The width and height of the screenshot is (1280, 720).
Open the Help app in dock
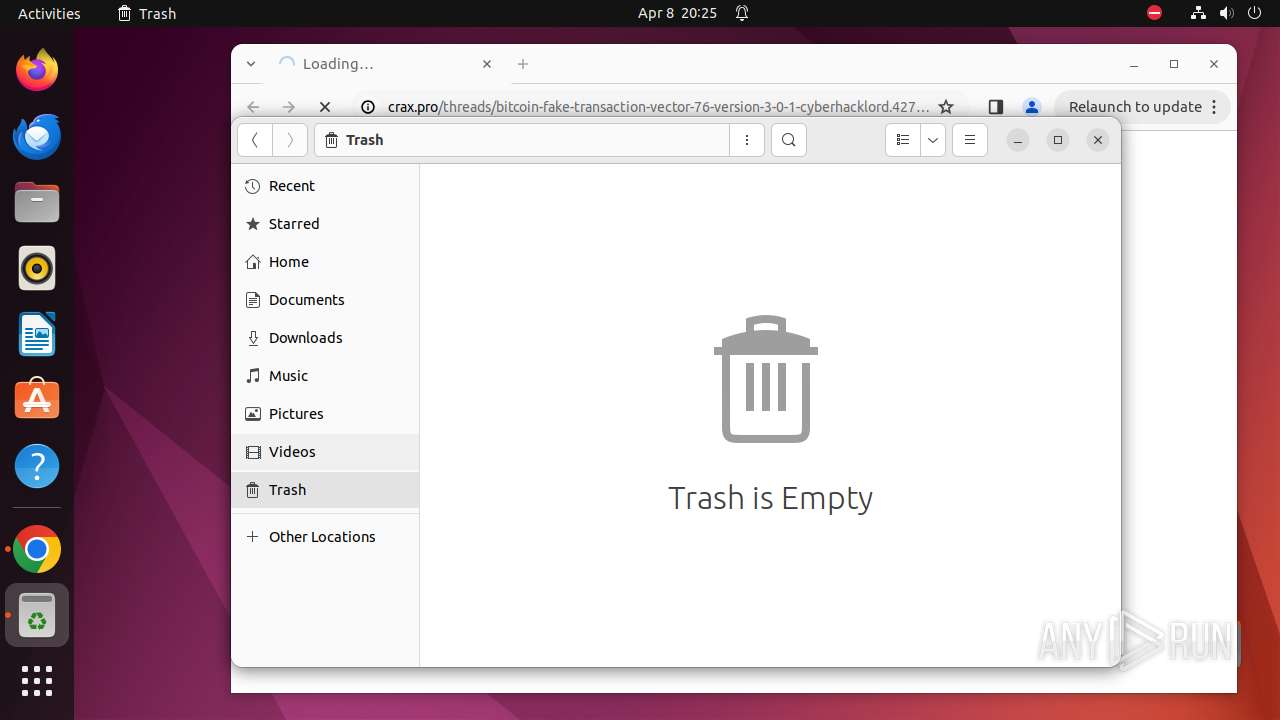pos(37,466)
